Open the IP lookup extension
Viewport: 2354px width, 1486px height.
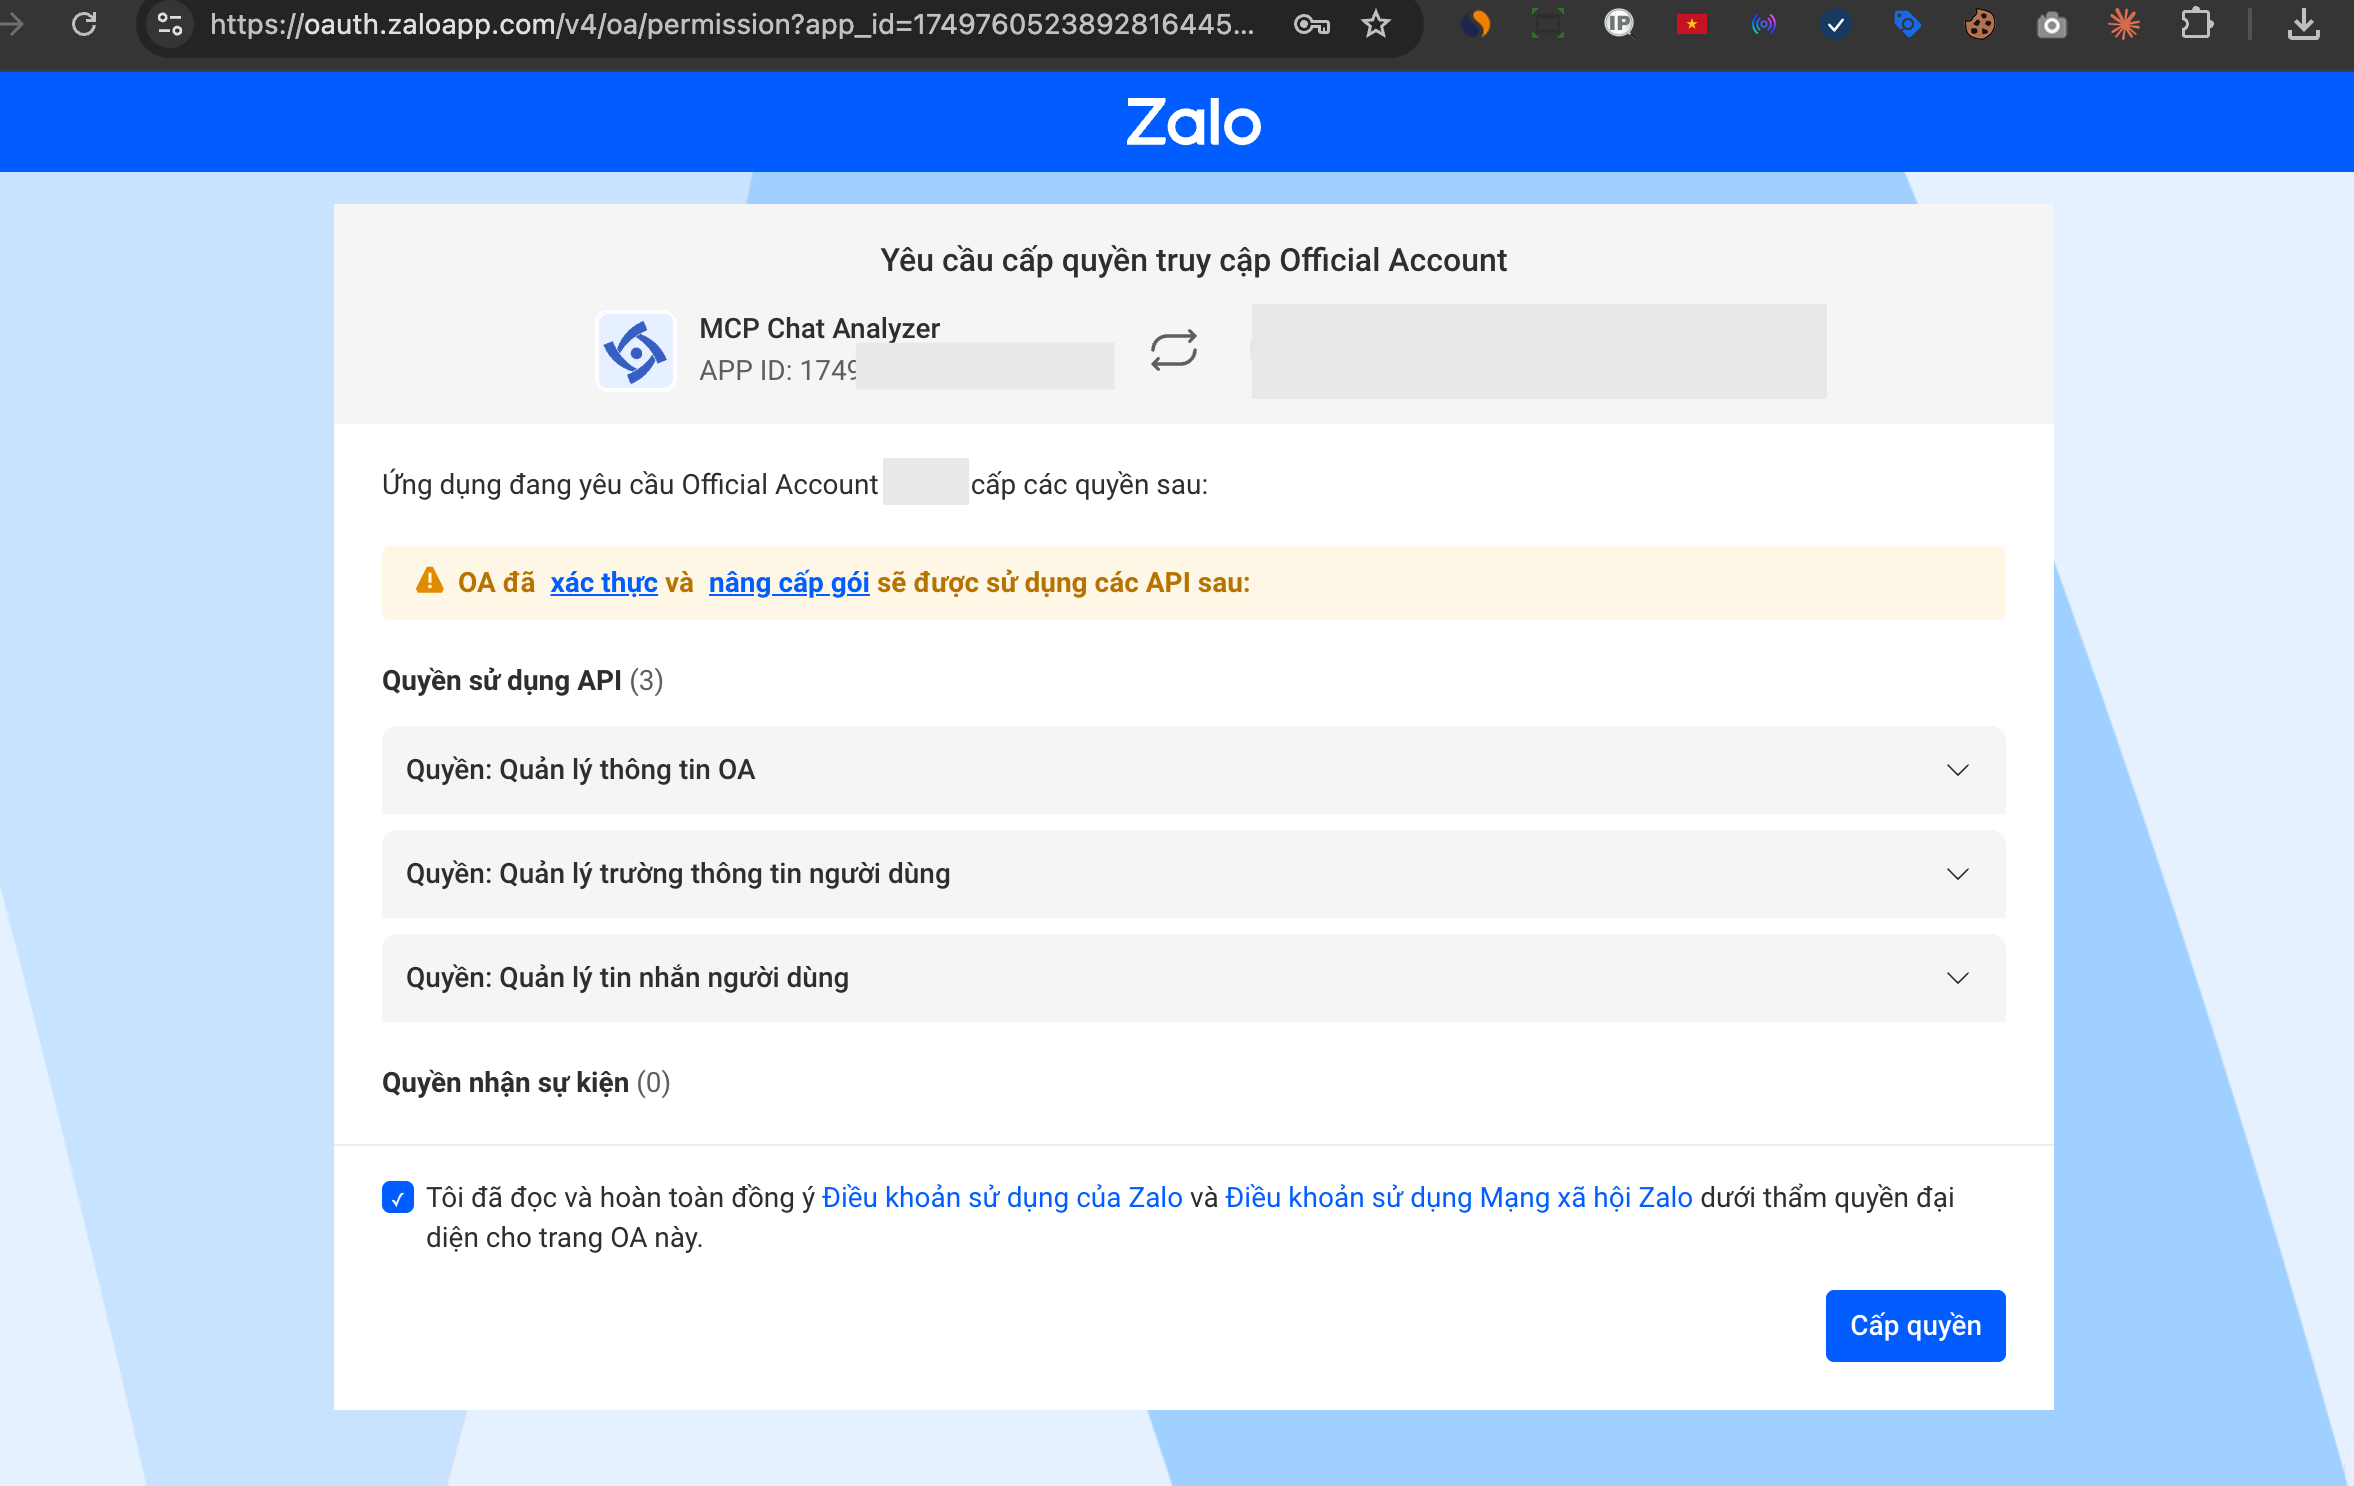pos(1620,24)
